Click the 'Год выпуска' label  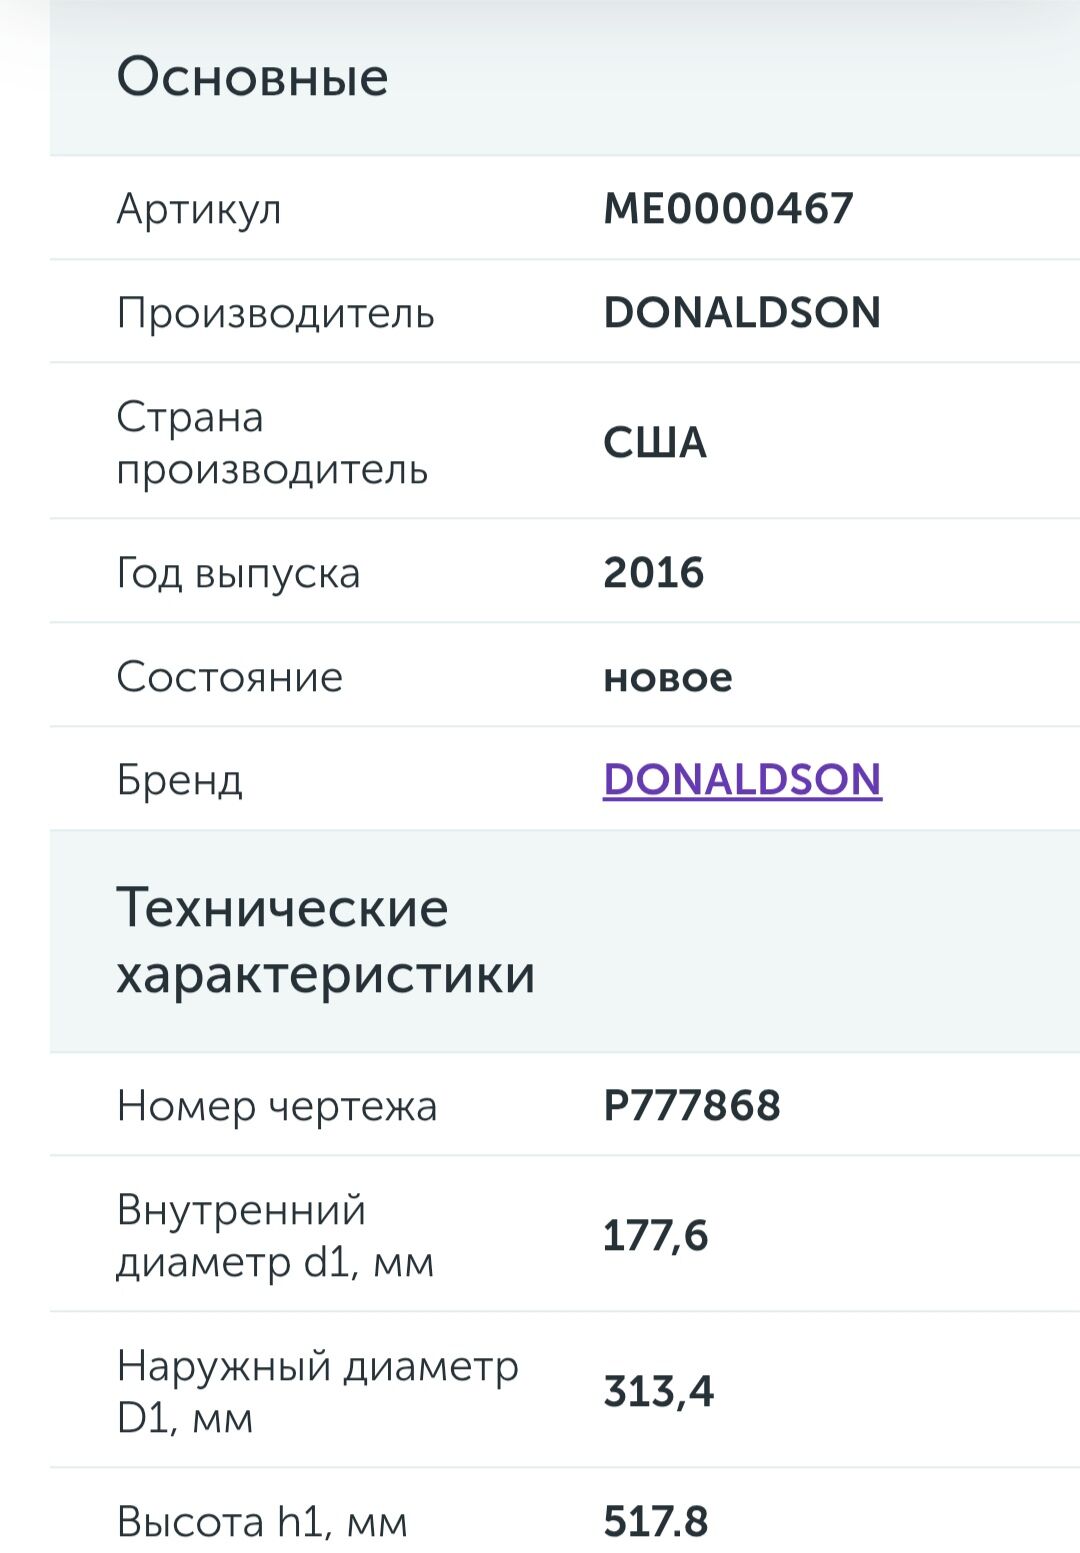point(238,573)
